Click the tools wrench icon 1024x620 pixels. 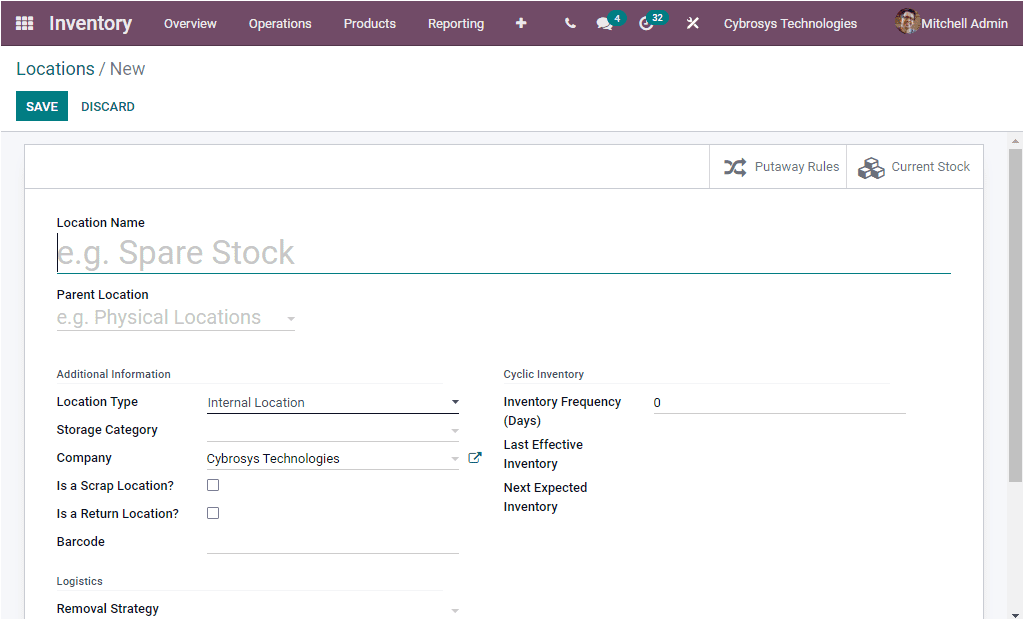(693, 23)
